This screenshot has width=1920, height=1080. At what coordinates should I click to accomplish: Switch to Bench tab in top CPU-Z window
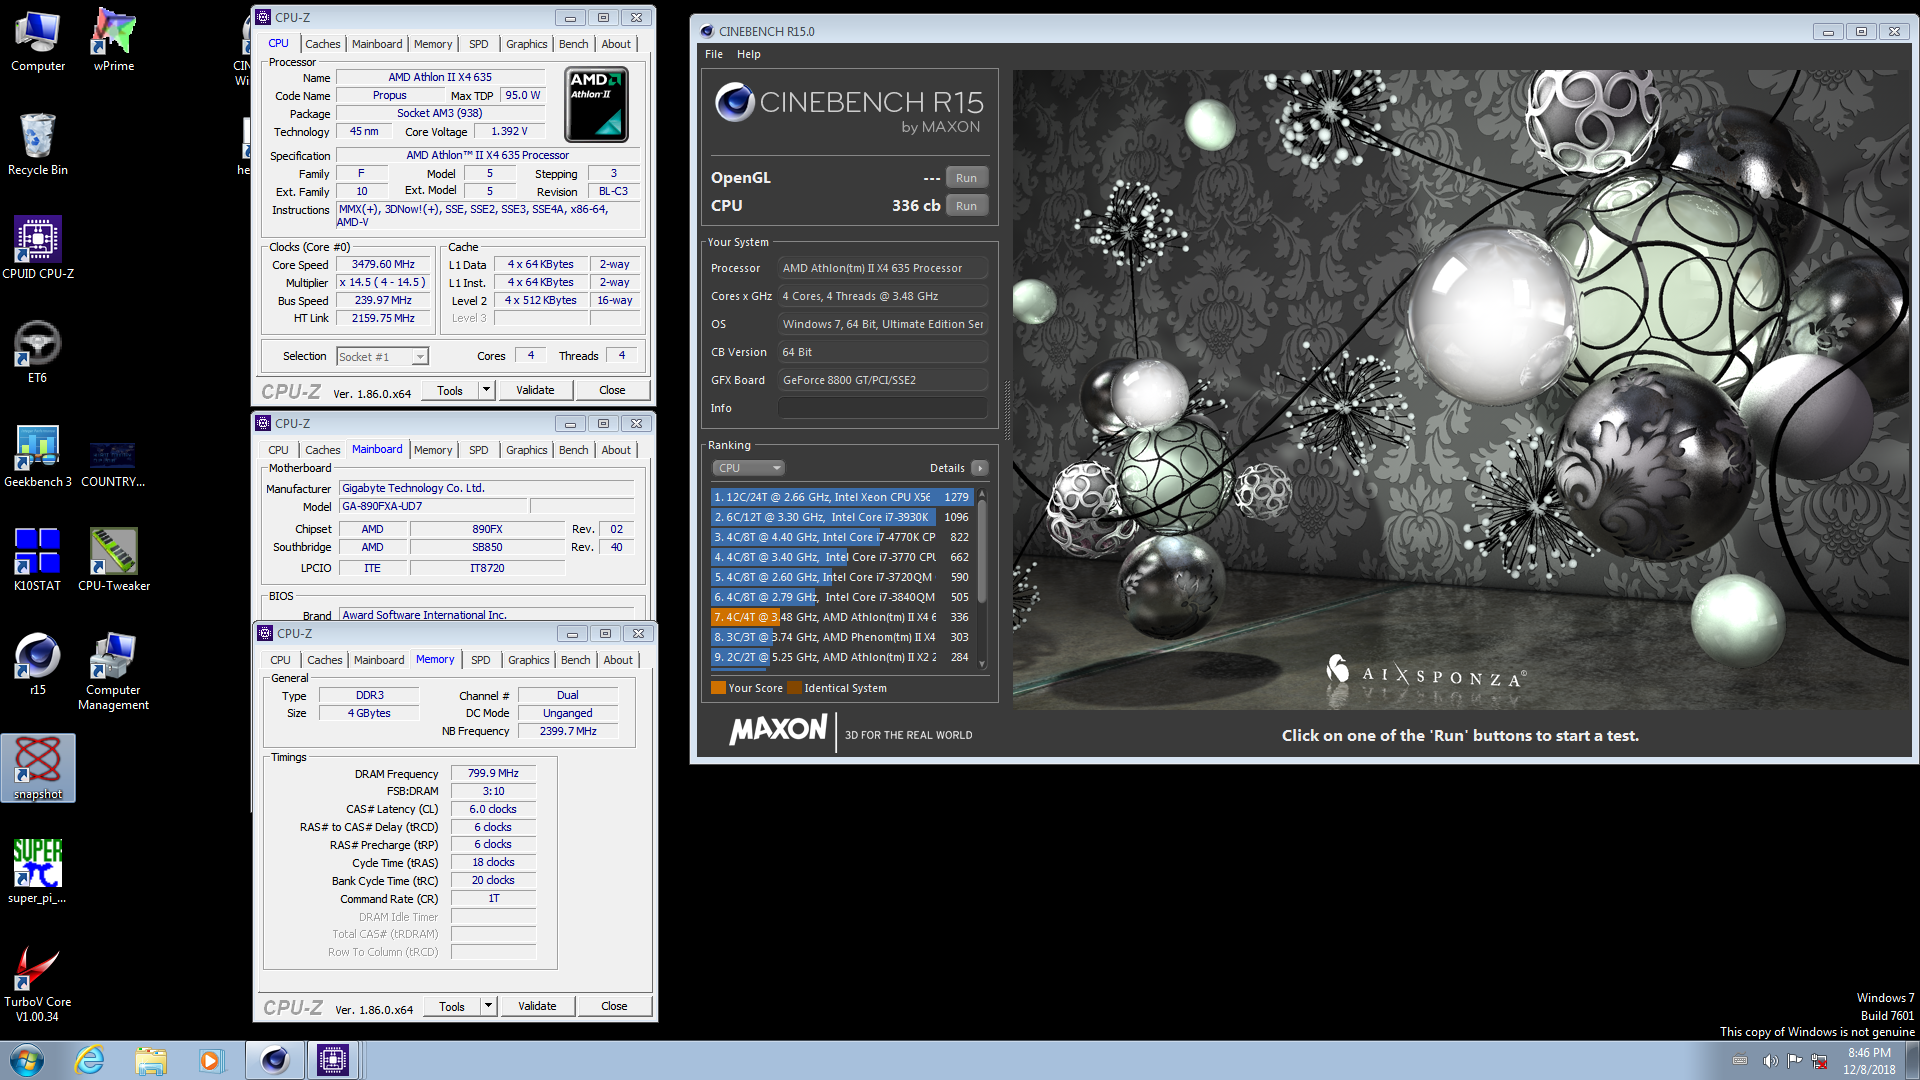click(x=573, y=44)
